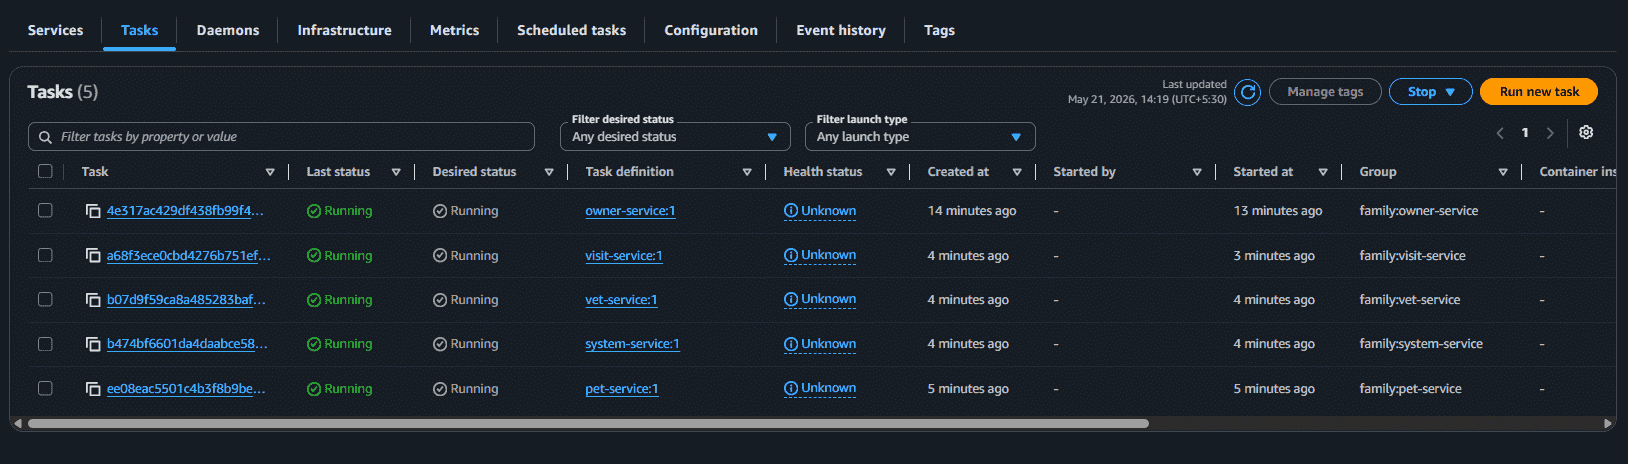Check the owner-service task row
This screenshot has height=464, width=1628.
45,210
